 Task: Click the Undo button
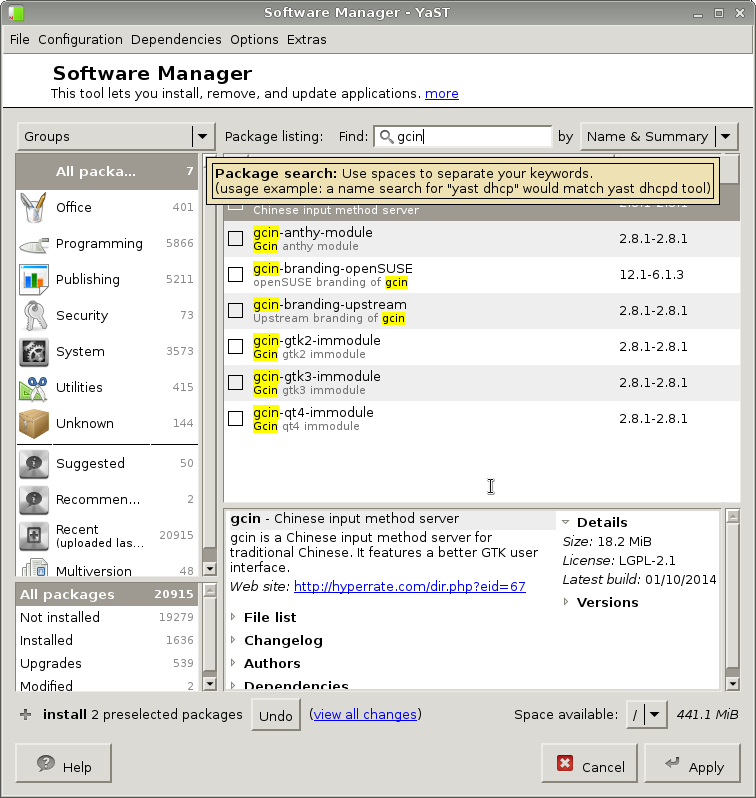click(x=275, y=716)
